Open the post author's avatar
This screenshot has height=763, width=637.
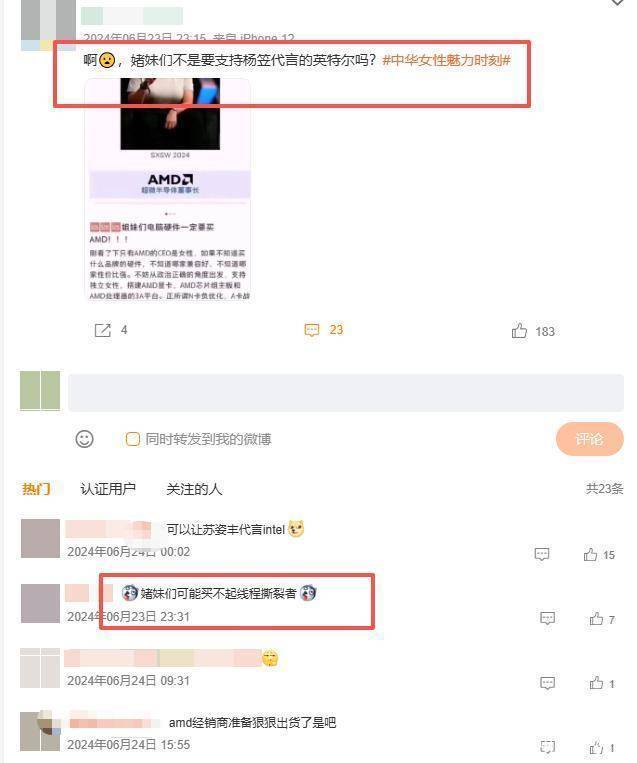click(48, 24)
